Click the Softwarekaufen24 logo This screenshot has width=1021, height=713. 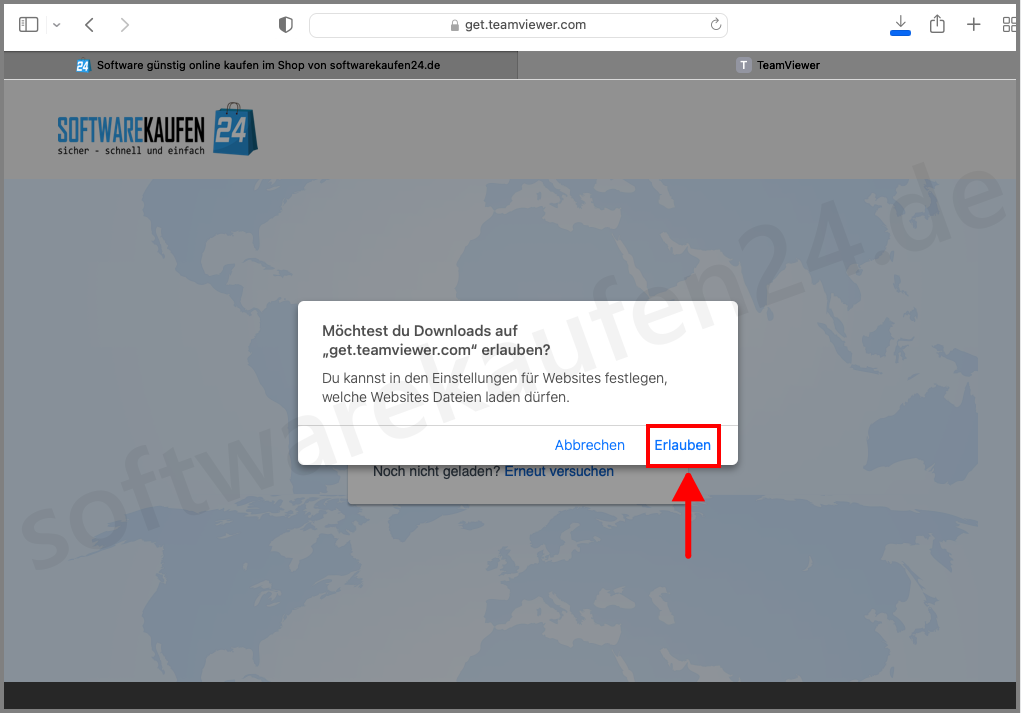pyautogui.click(x=158, y=129)
